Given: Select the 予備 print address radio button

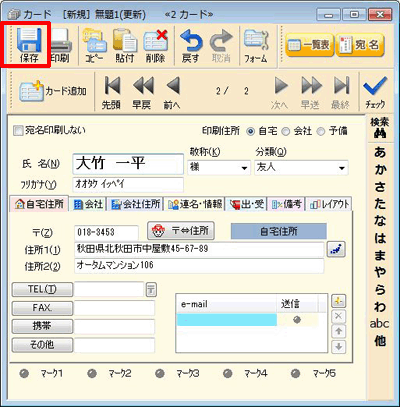Looking at the screenshot, I should 321,131.
